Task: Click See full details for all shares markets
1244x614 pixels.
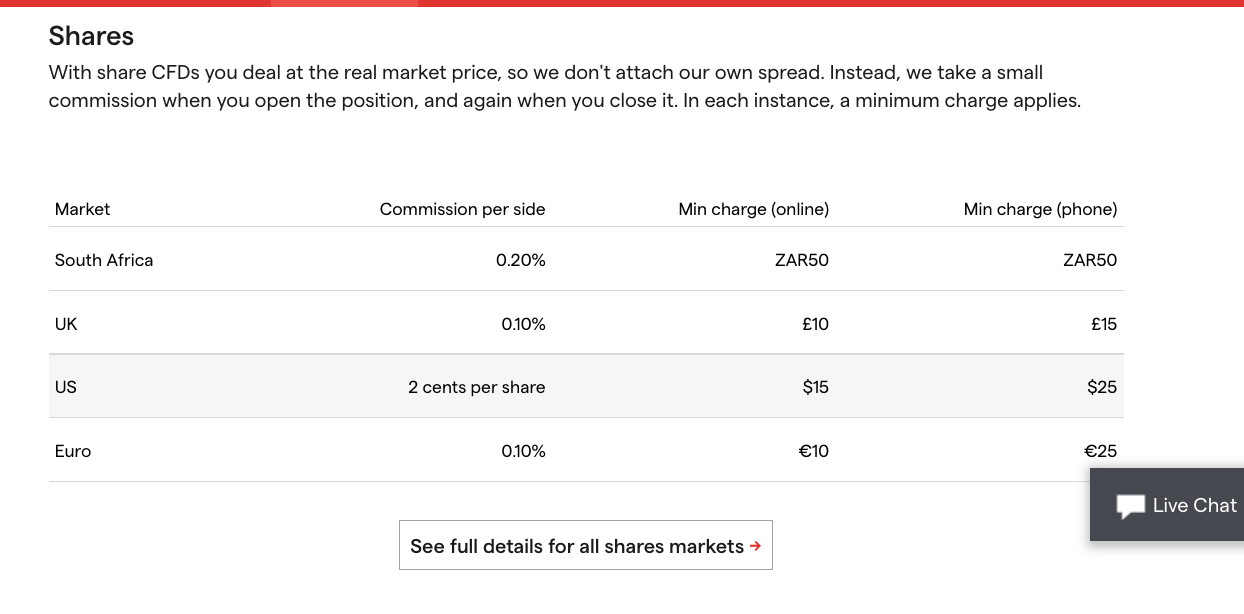Action: (585, 546)
